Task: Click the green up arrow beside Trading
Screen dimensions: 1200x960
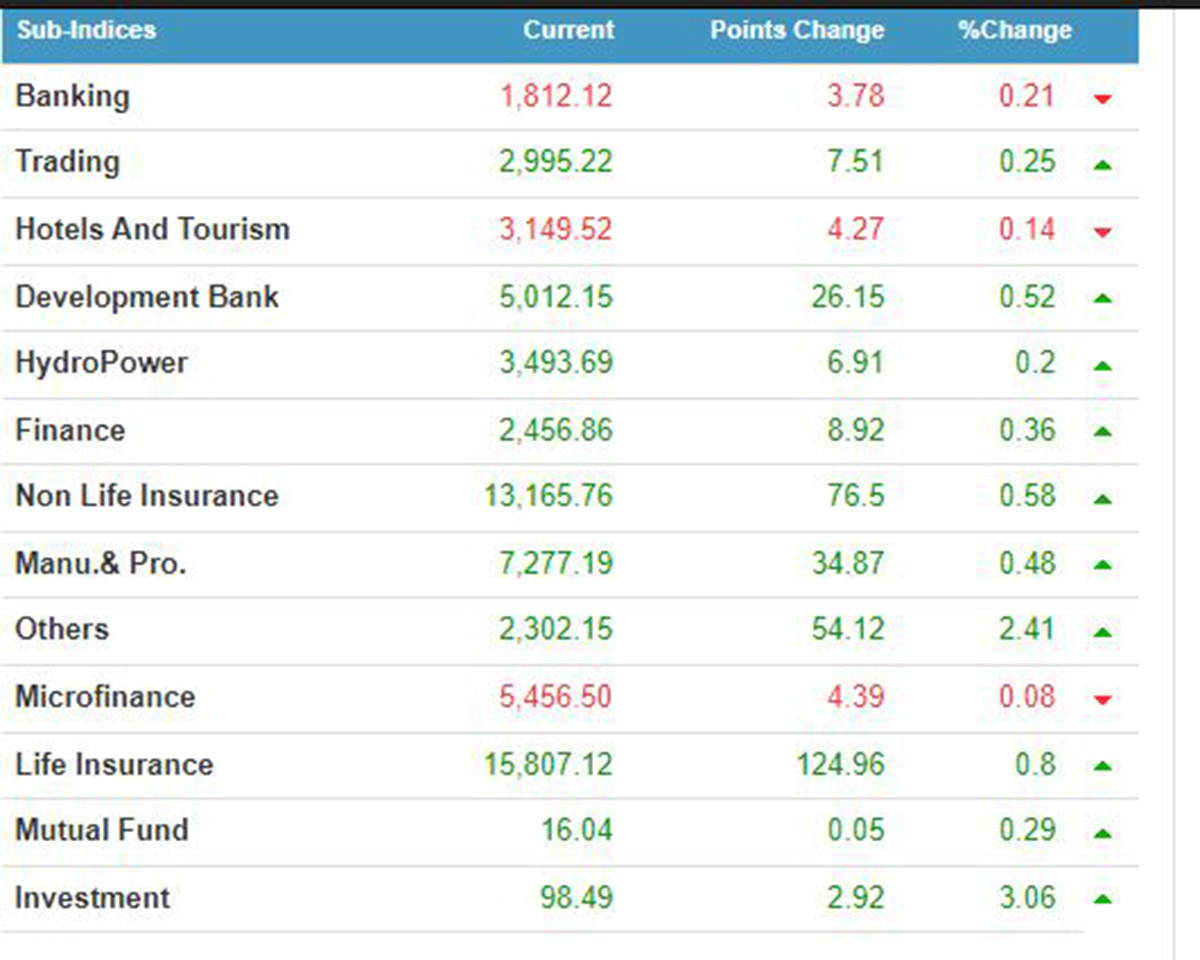Action: pyautogui.click(x=1103, y=165)
